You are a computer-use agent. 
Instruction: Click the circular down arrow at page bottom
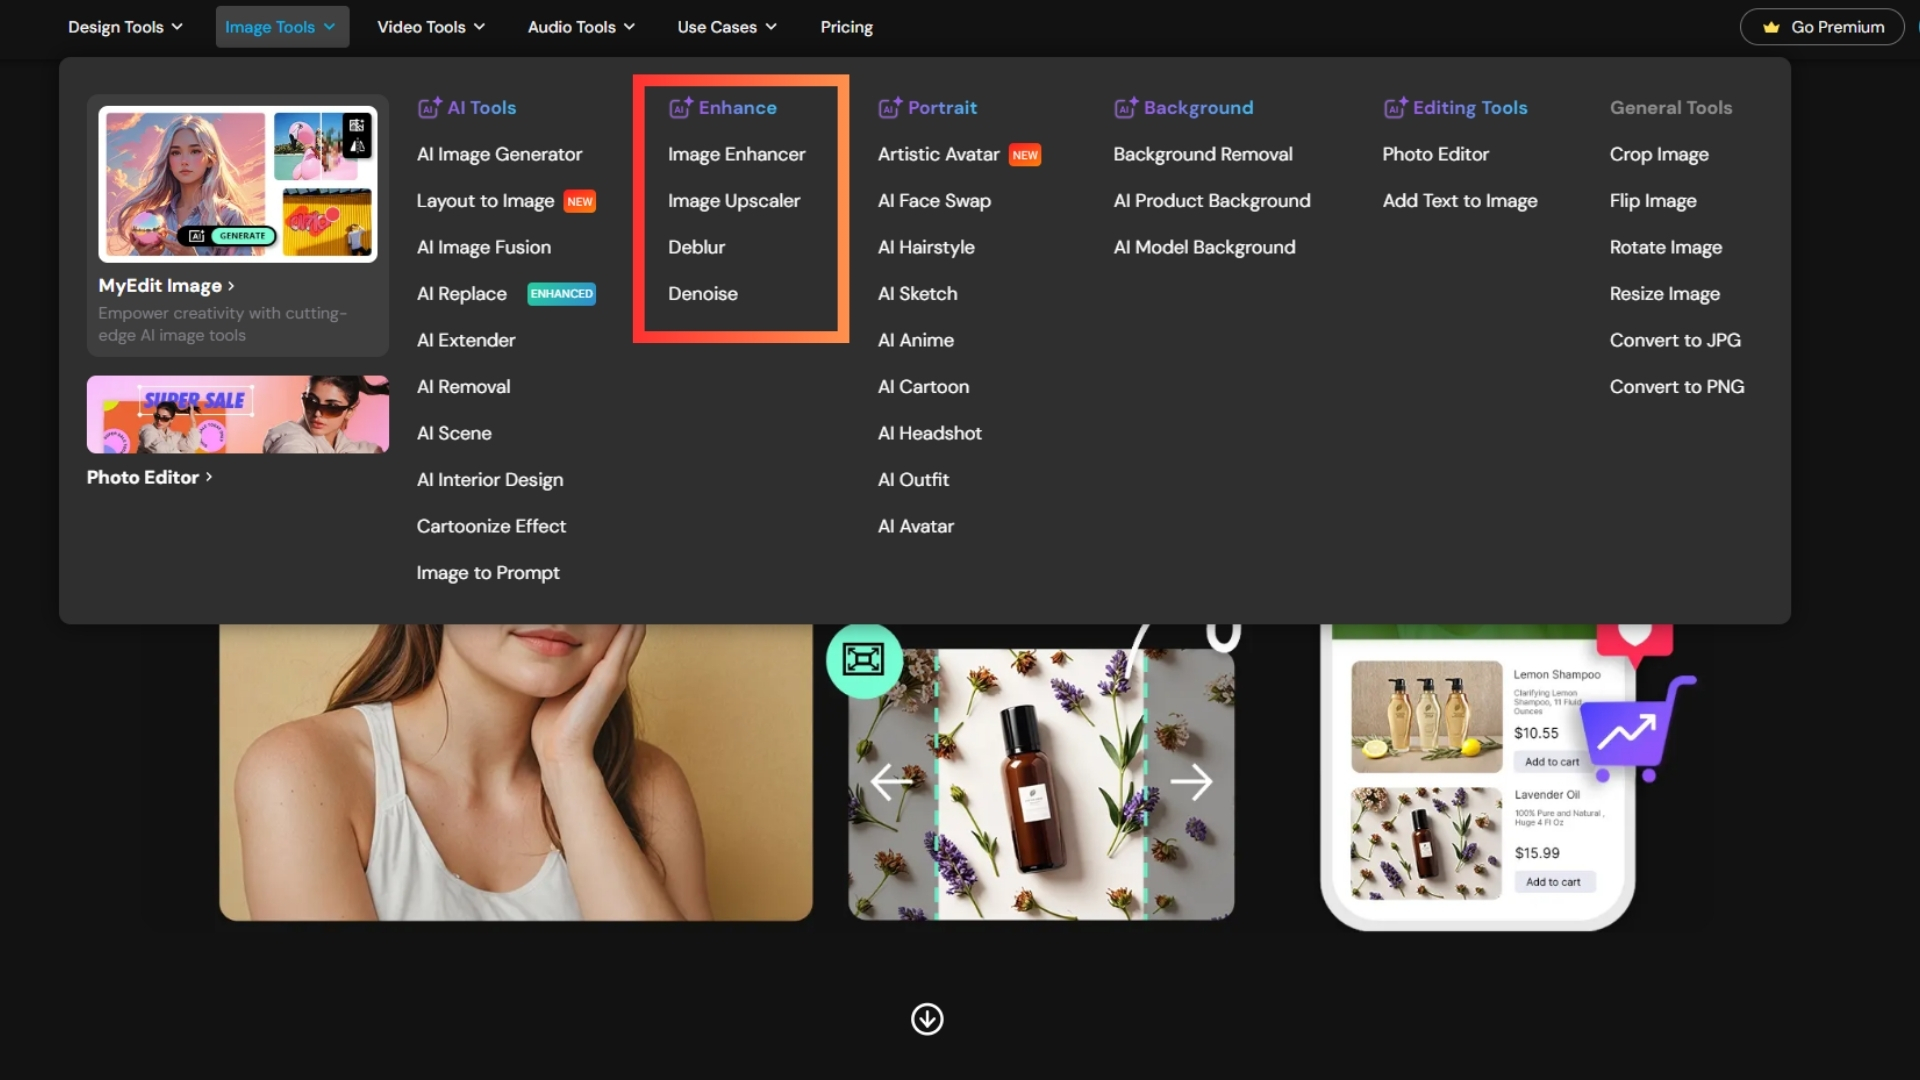click(x=926, y=1019)
